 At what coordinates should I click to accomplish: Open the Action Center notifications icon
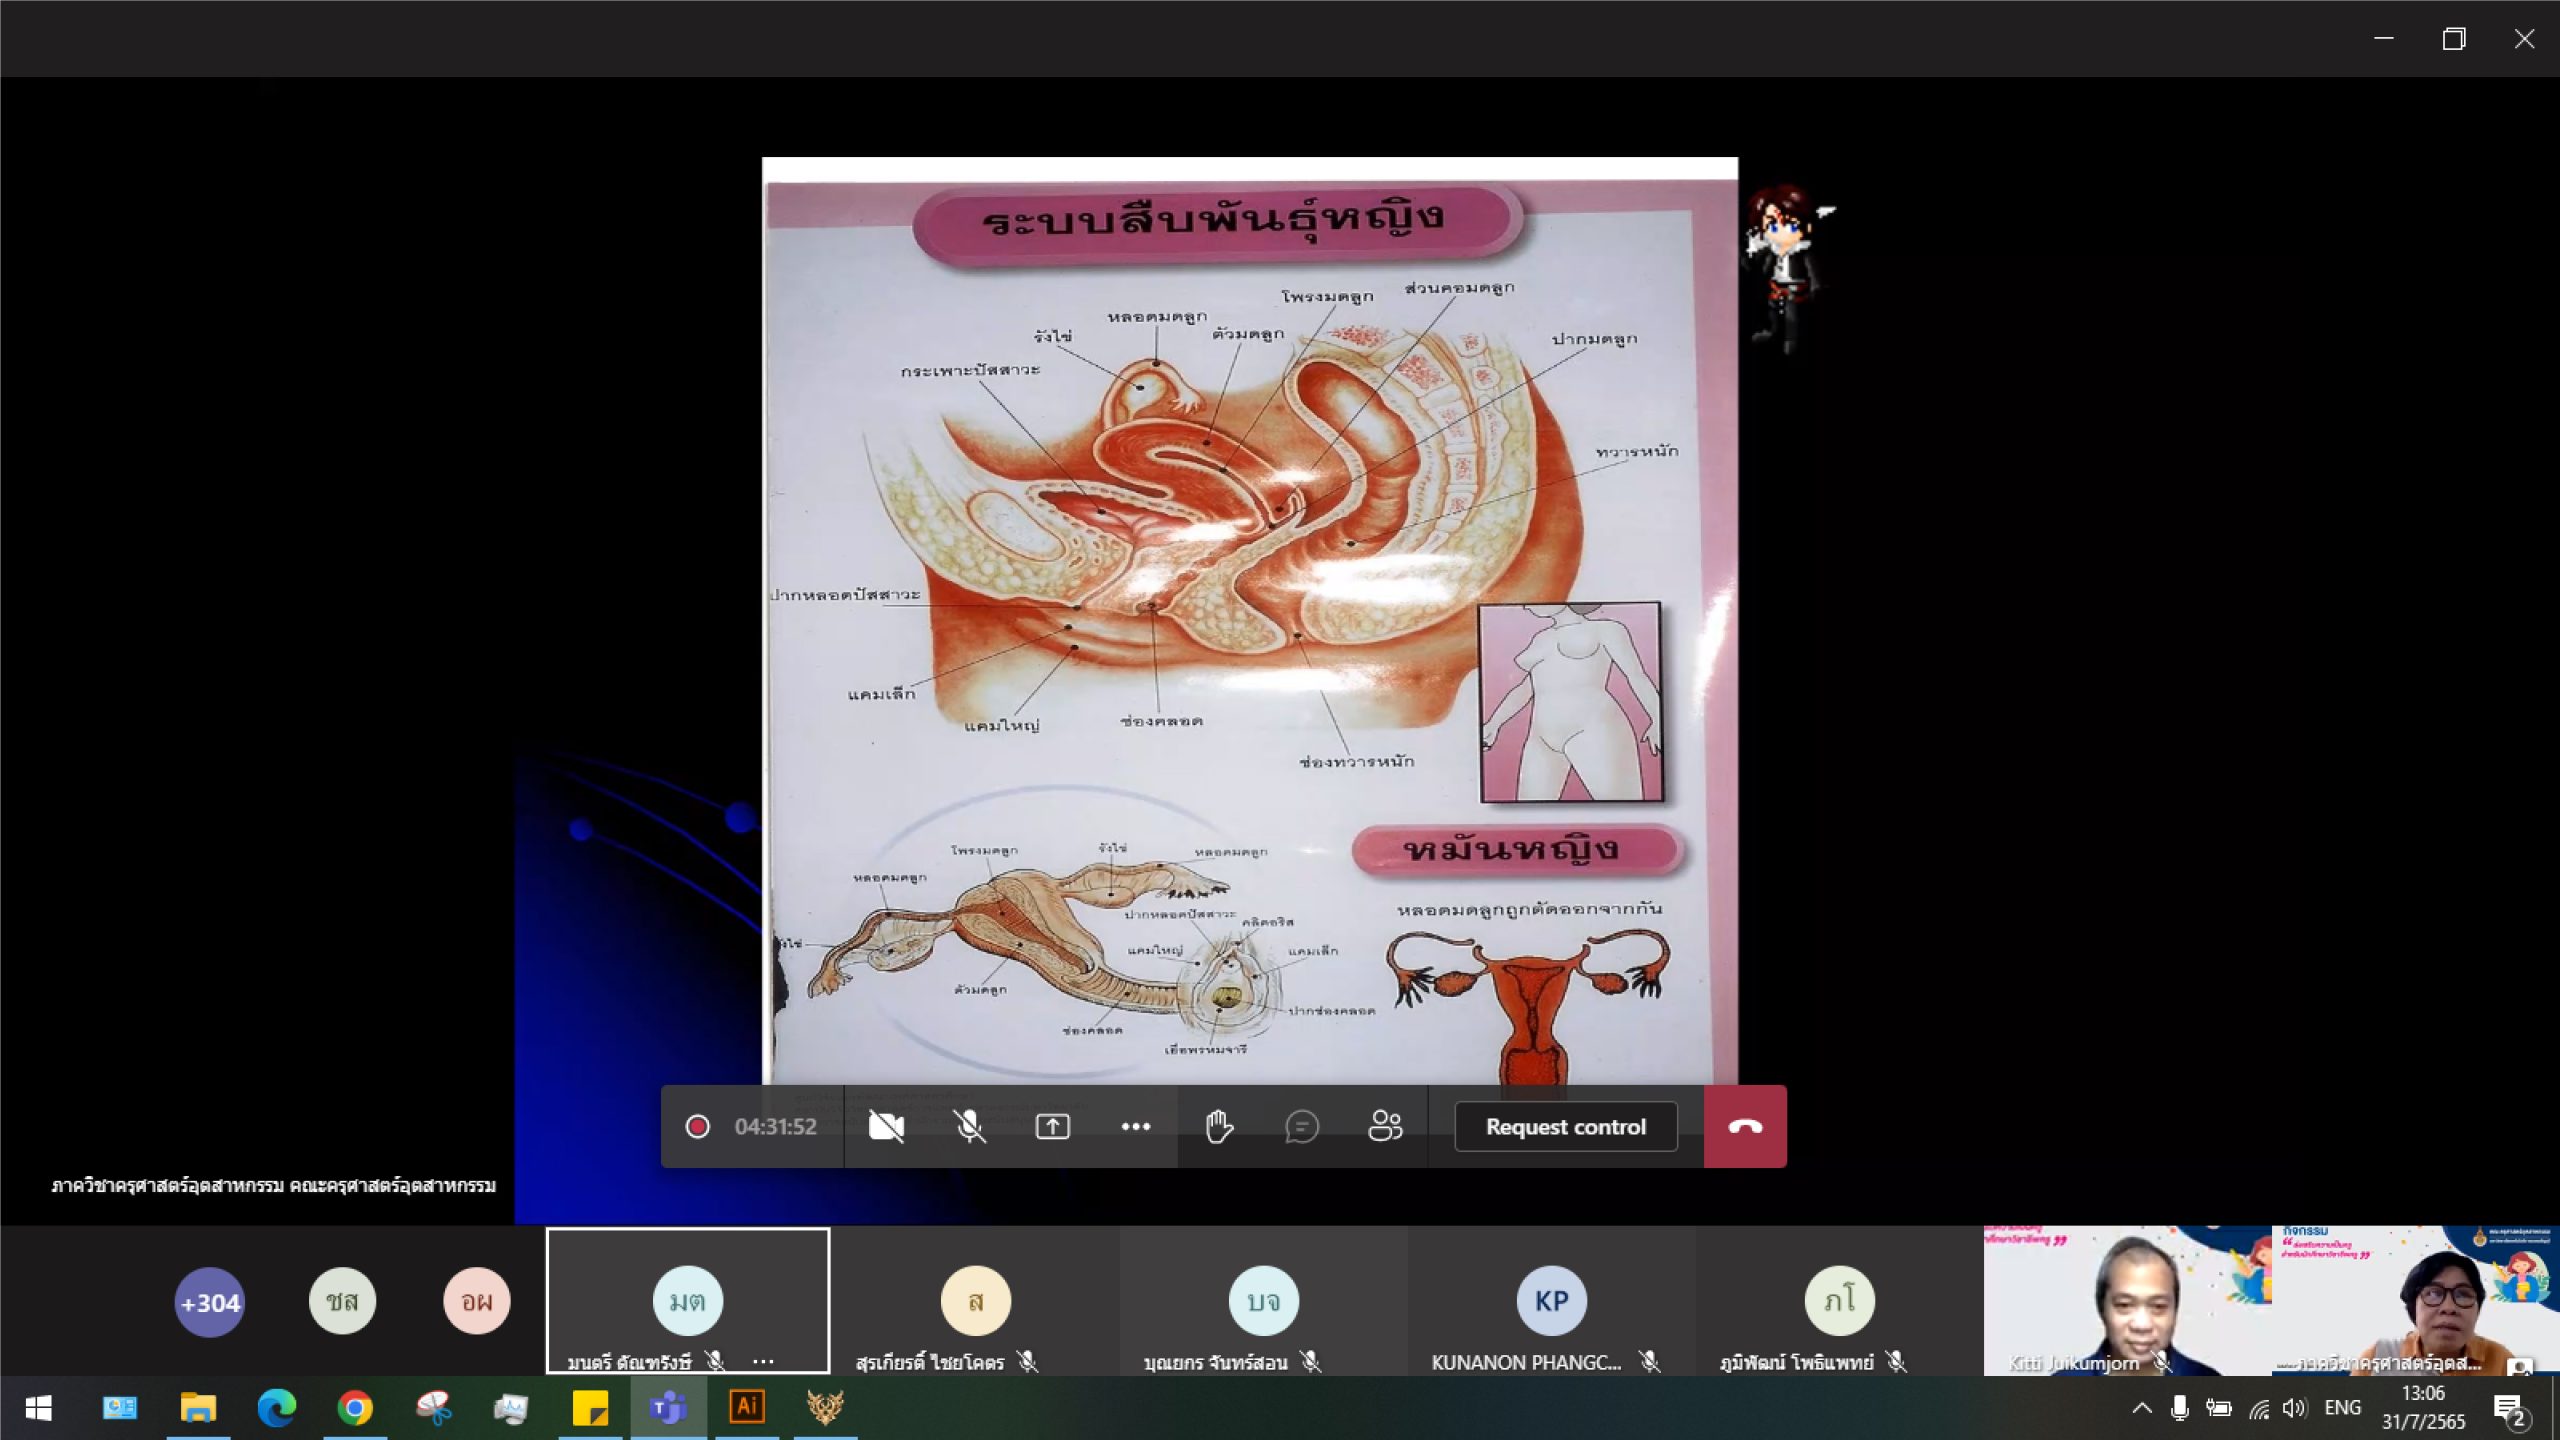(2510, 1410)
